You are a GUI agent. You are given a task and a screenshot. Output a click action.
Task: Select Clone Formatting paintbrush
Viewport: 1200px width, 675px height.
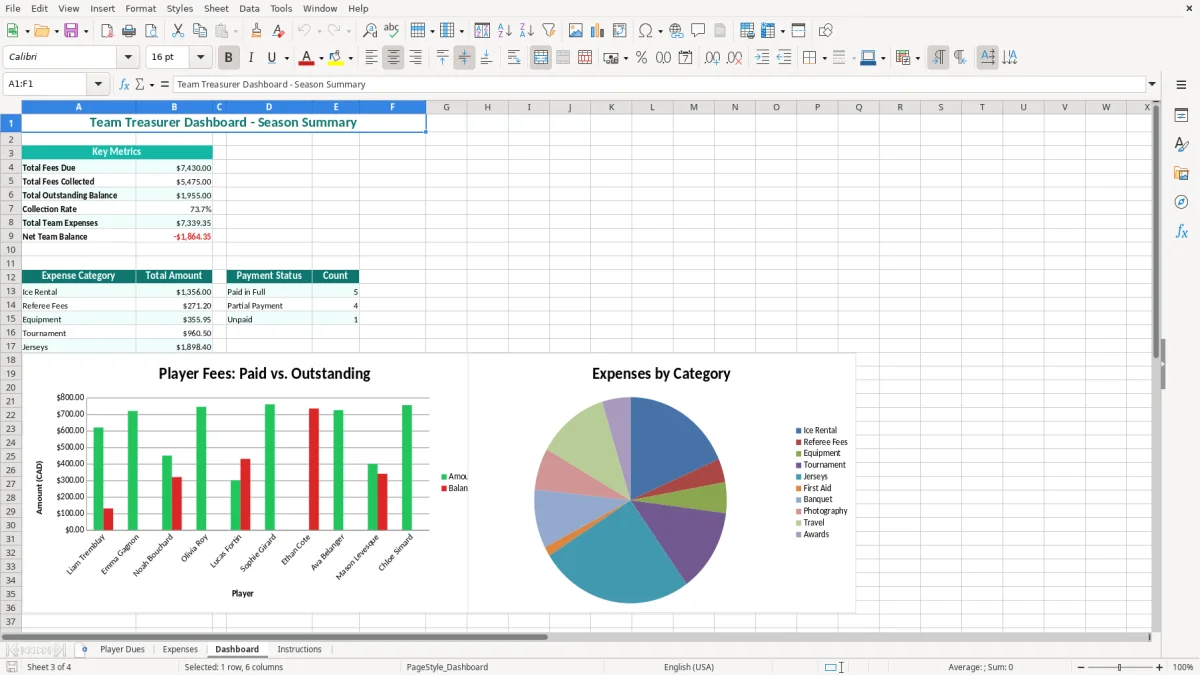[x=256, y=31]
